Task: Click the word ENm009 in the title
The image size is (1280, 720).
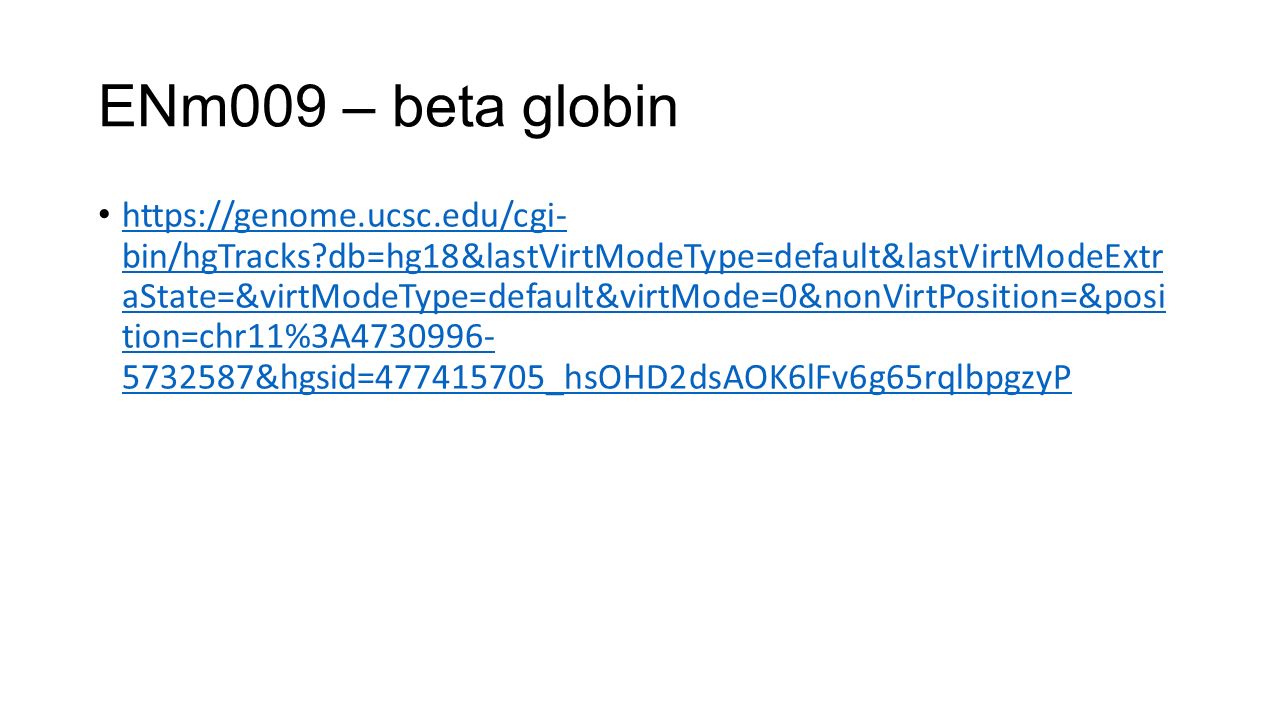Action: click(x=212, y=108)
